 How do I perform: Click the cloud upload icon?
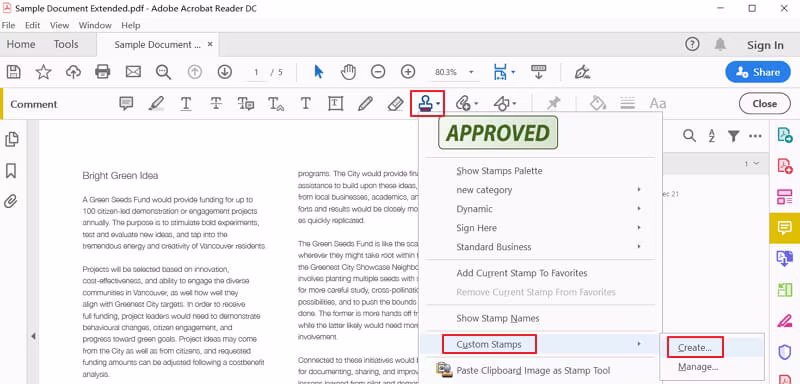click(x=73, y=72)
